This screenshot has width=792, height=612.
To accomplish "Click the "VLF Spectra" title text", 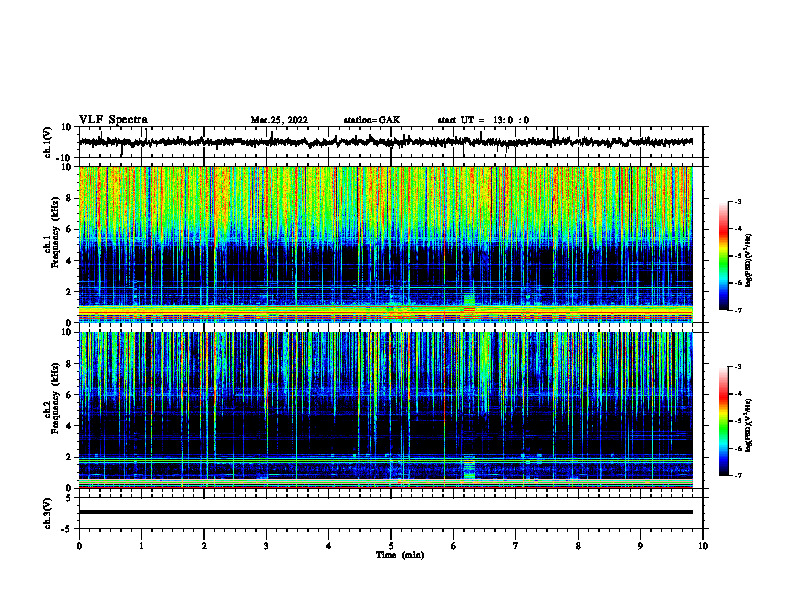I will click(x=113, y=120).
